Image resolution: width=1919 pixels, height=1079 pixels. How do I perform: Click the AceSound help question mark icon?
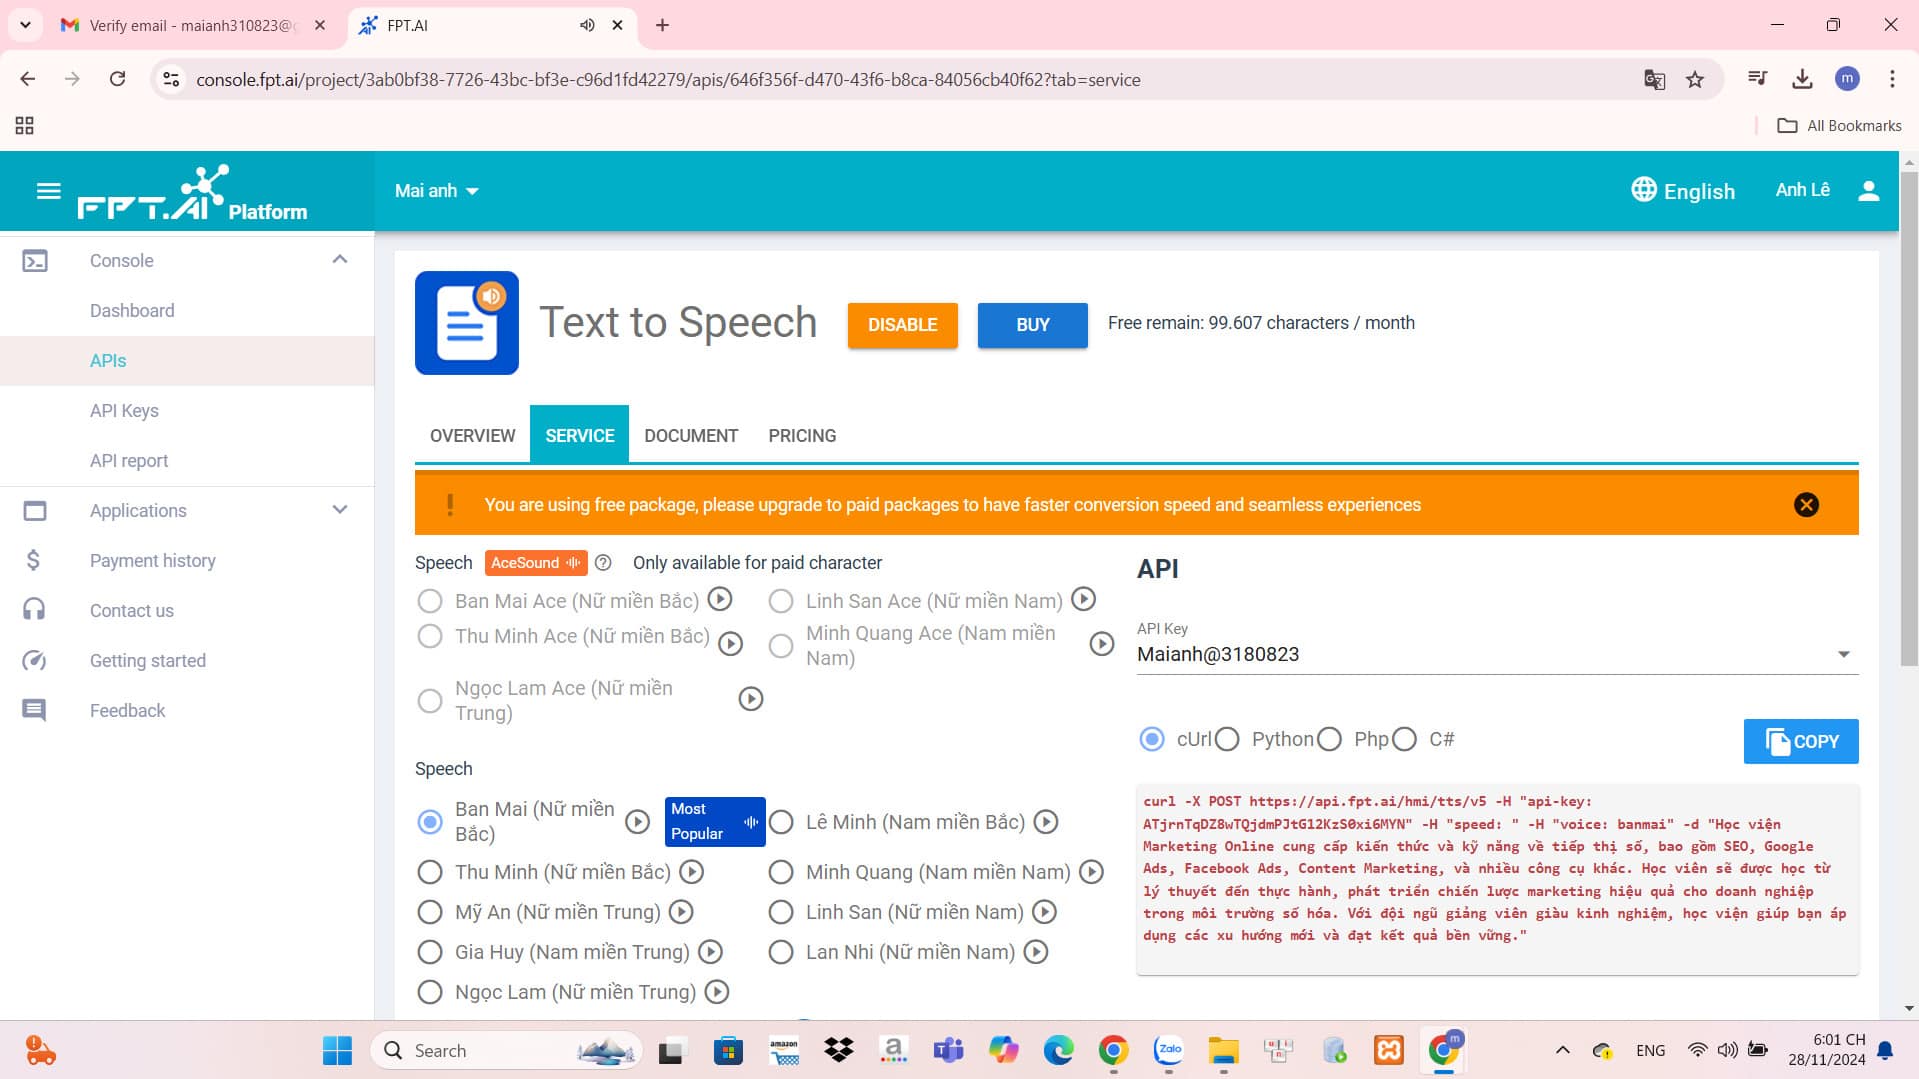click(603, 563)
